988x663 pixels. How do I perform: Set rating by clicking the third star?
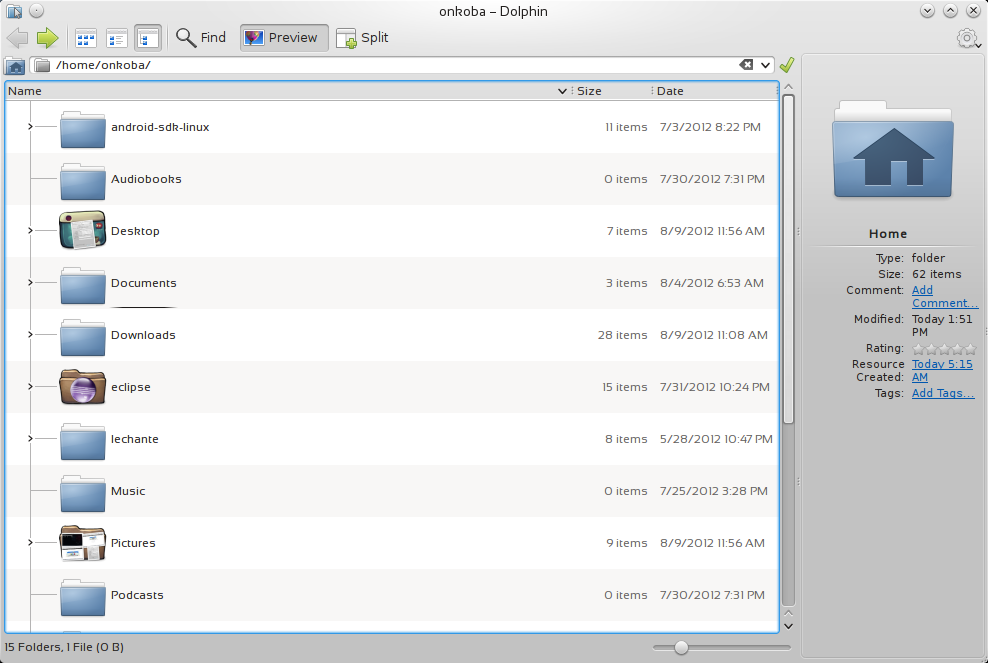[945, 349]
